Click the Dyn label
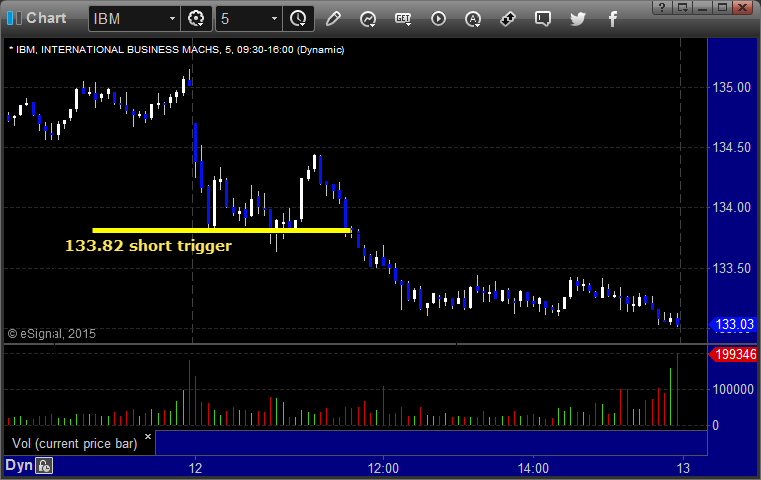 pos(19,465)
